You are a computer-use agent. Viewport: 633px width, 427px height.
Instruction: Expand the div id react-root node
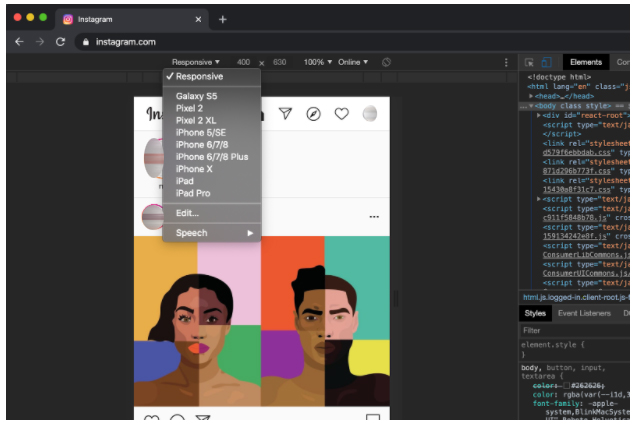[539, 115]
